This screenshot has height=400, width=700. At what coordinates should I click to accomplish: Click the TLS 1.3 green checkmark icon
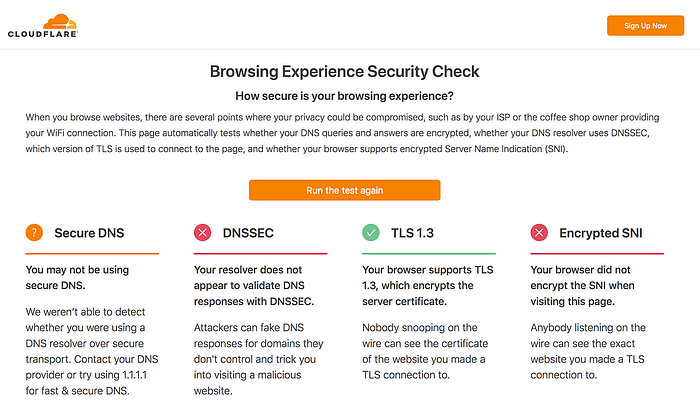(371, 233)
